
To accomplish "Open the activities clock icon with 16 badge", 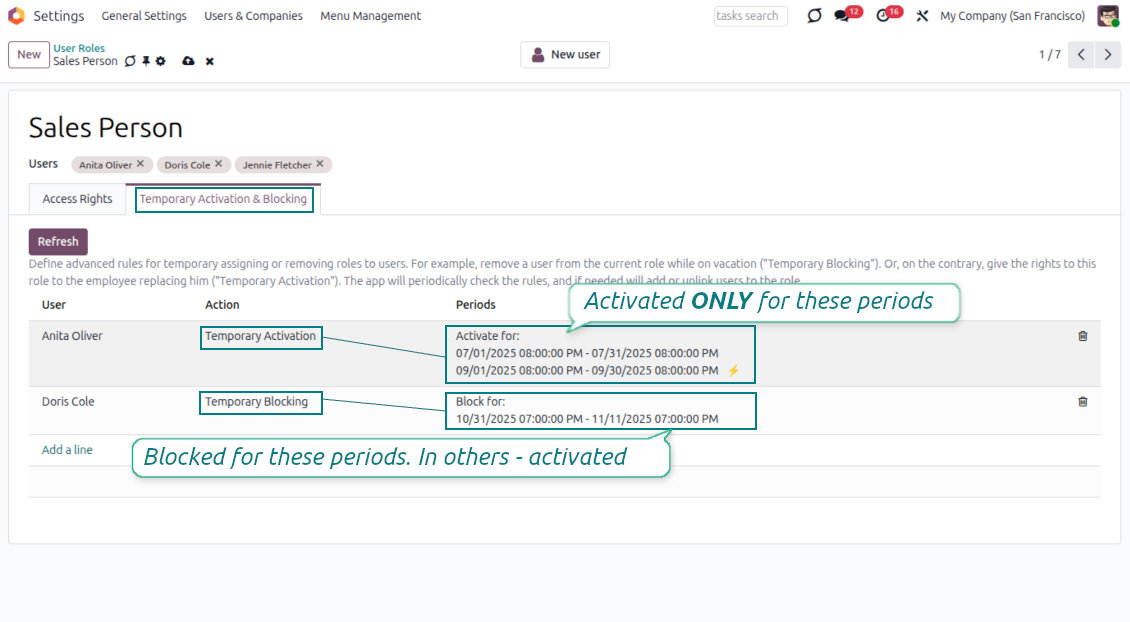I will click(x=883, y=16).
